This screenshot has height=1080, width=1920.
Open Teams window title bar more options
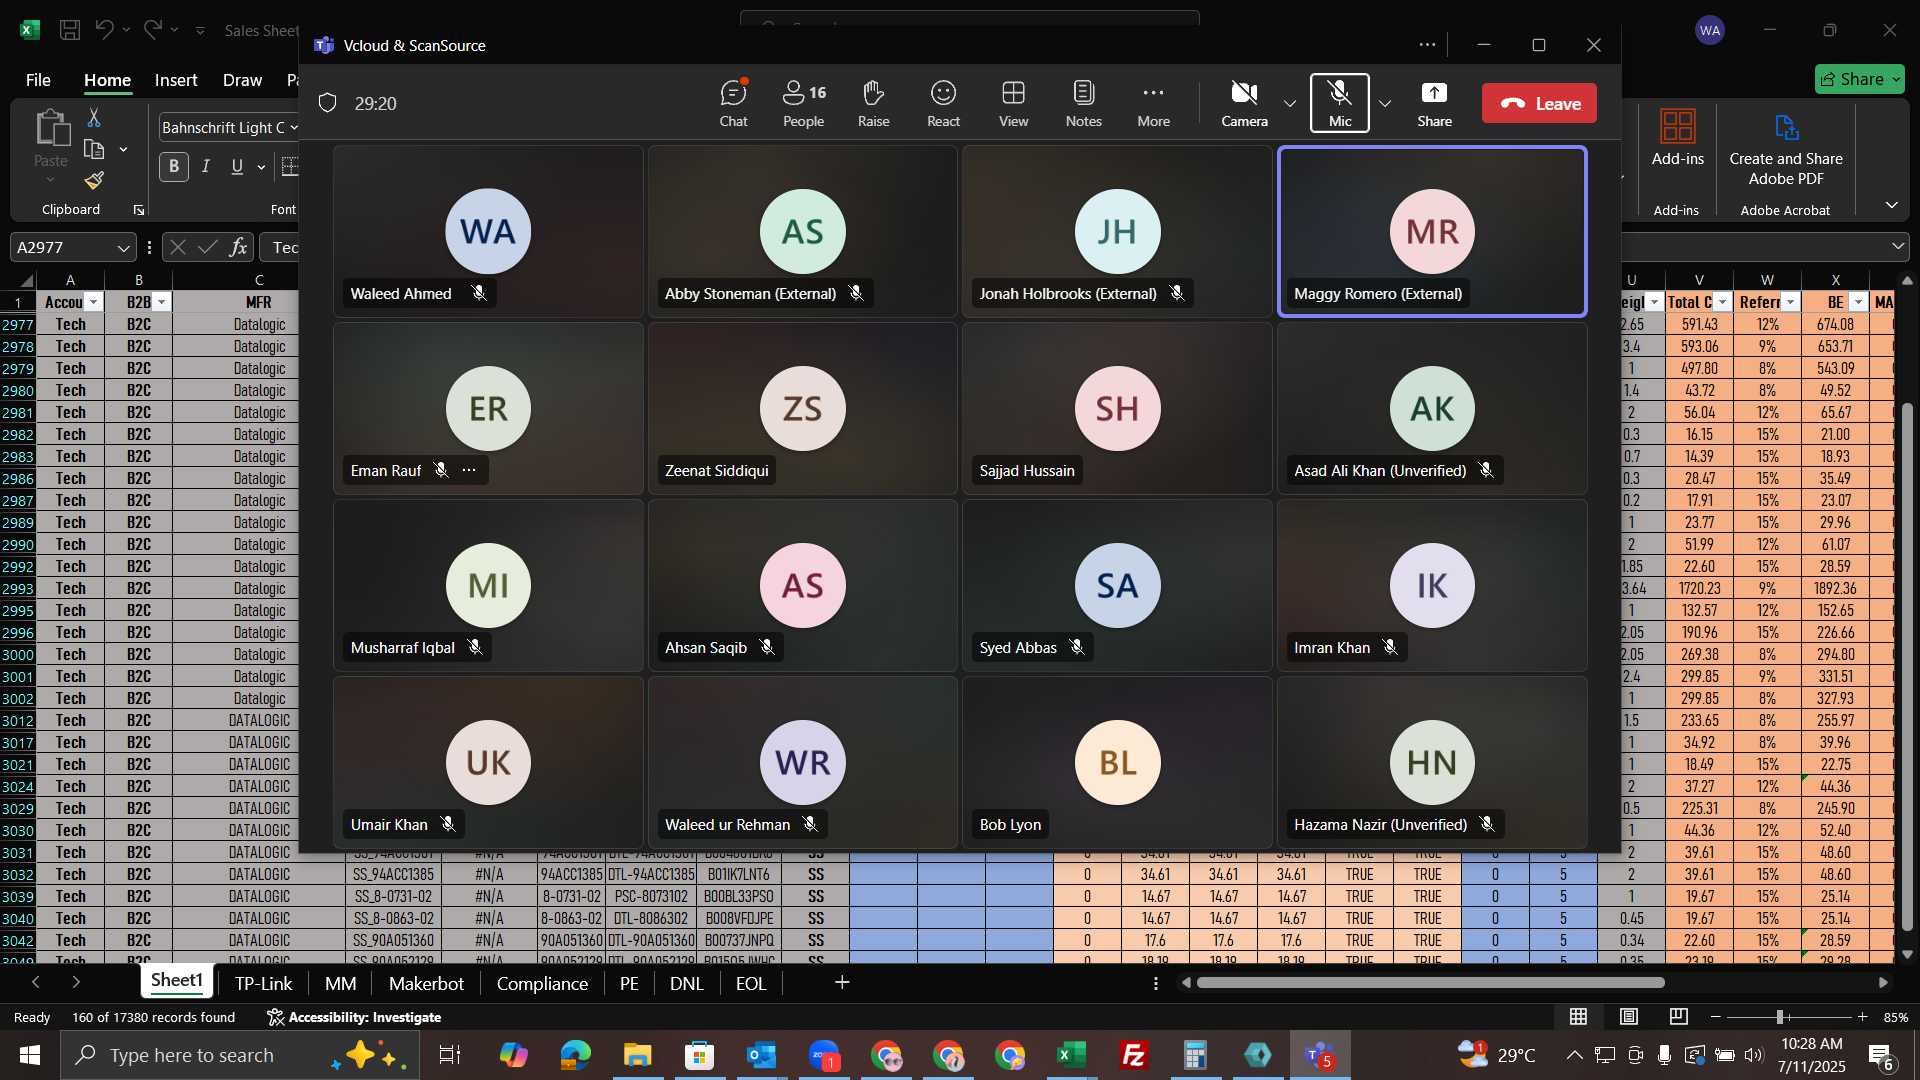(x=1427, y=45)
